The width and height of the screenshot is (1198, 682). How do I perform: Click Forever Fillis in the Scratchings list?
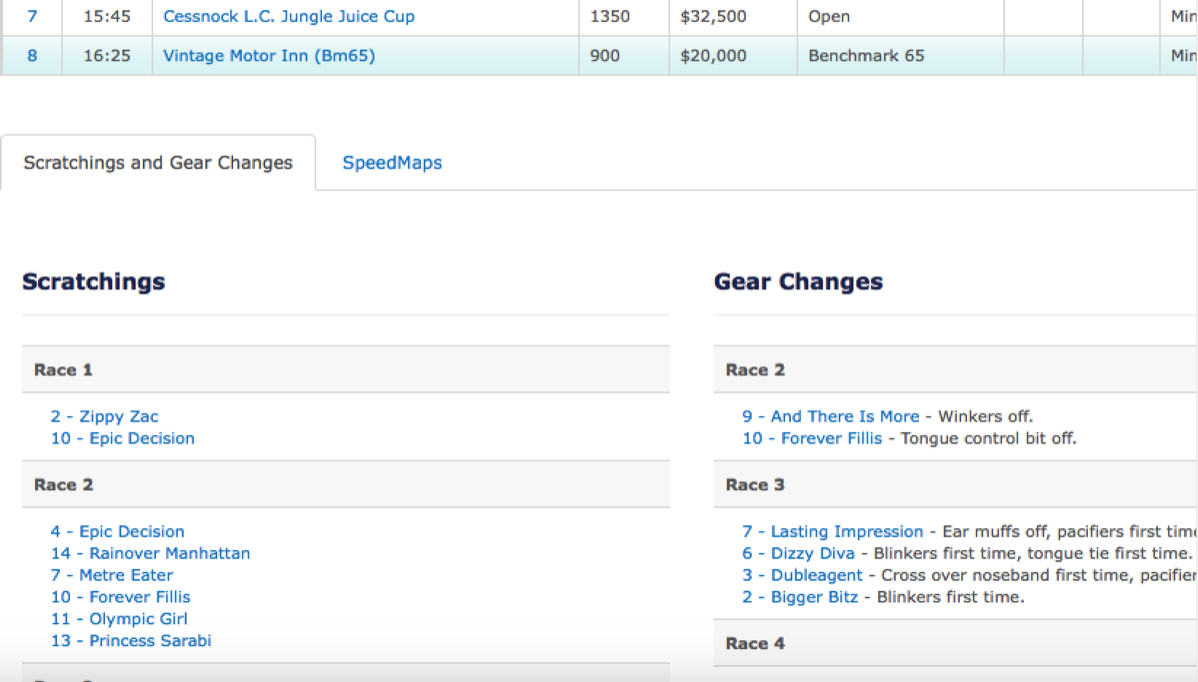point(121,598)
